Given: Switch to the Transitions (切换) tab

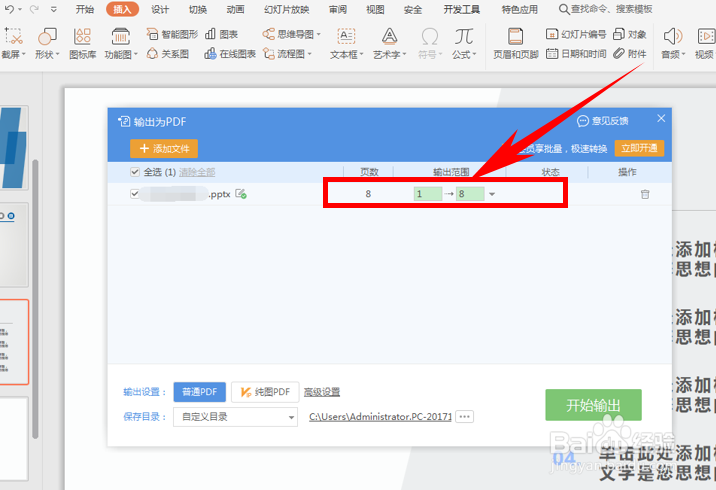Looking at the screenshot, I should [x=198, y=9].
